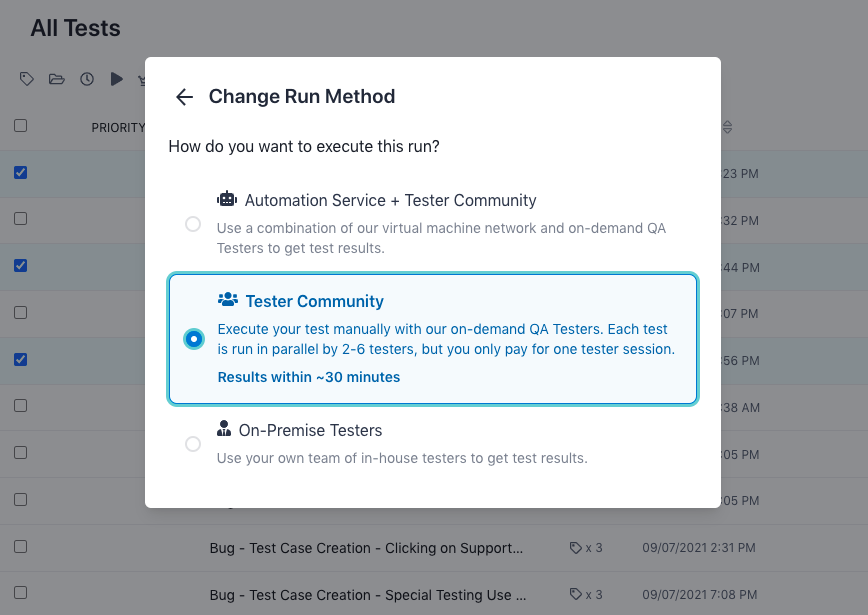Select the tag icon in the toolbar
Image resolution: width=868 pixels, height=615 pixels.
(x=27, y=78)
